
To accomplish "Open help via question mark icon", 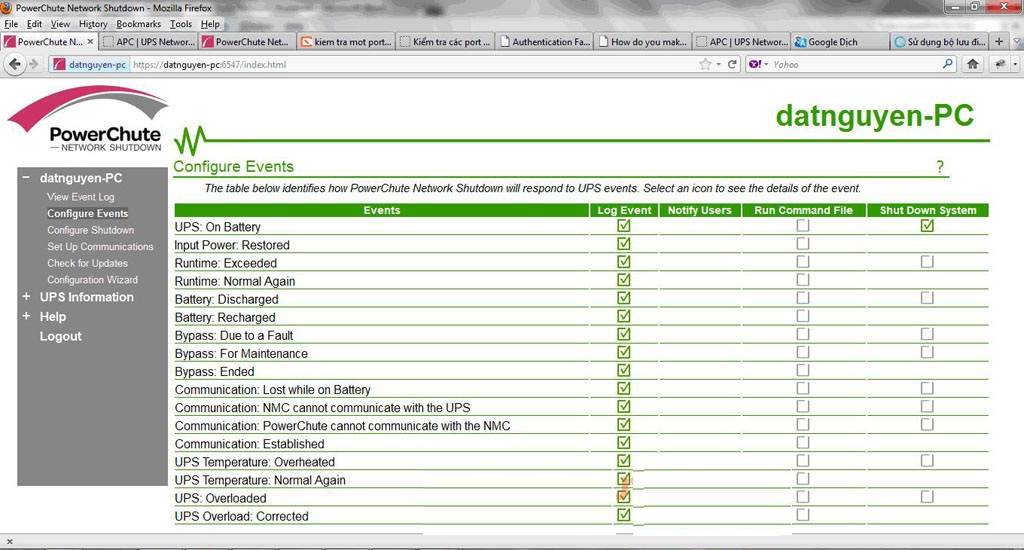I will [x=940, y=167].
